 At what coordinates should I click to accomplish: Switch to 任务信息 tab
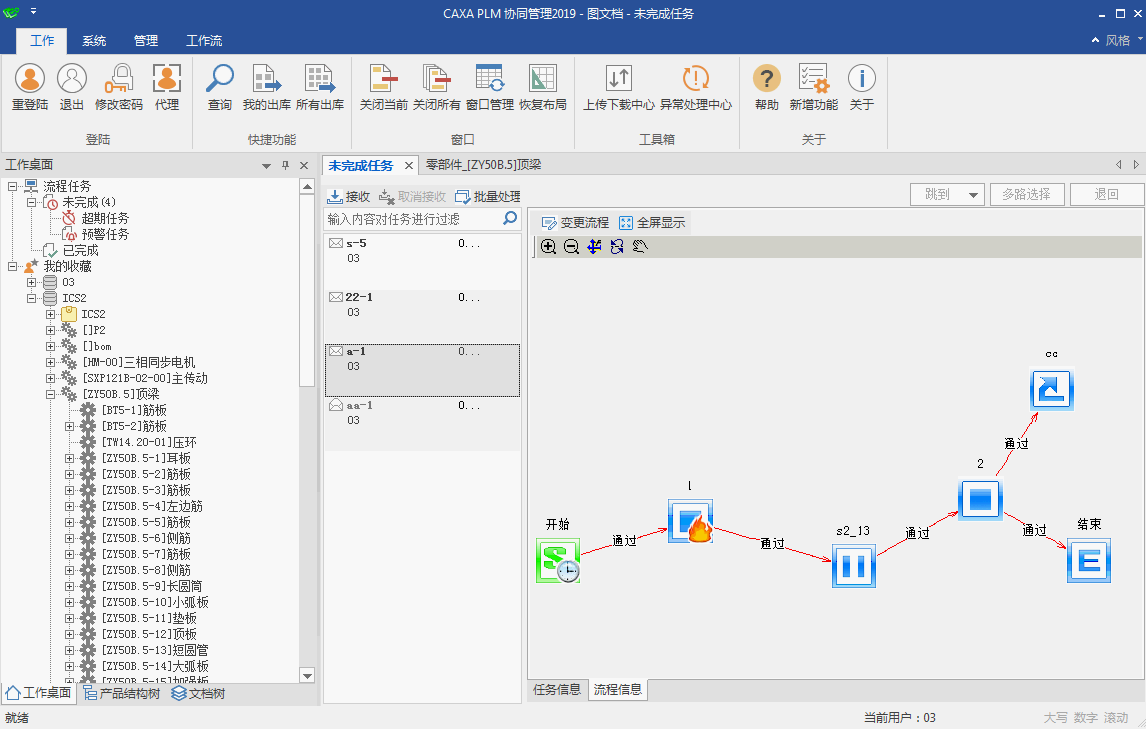[x=557, y=690]
